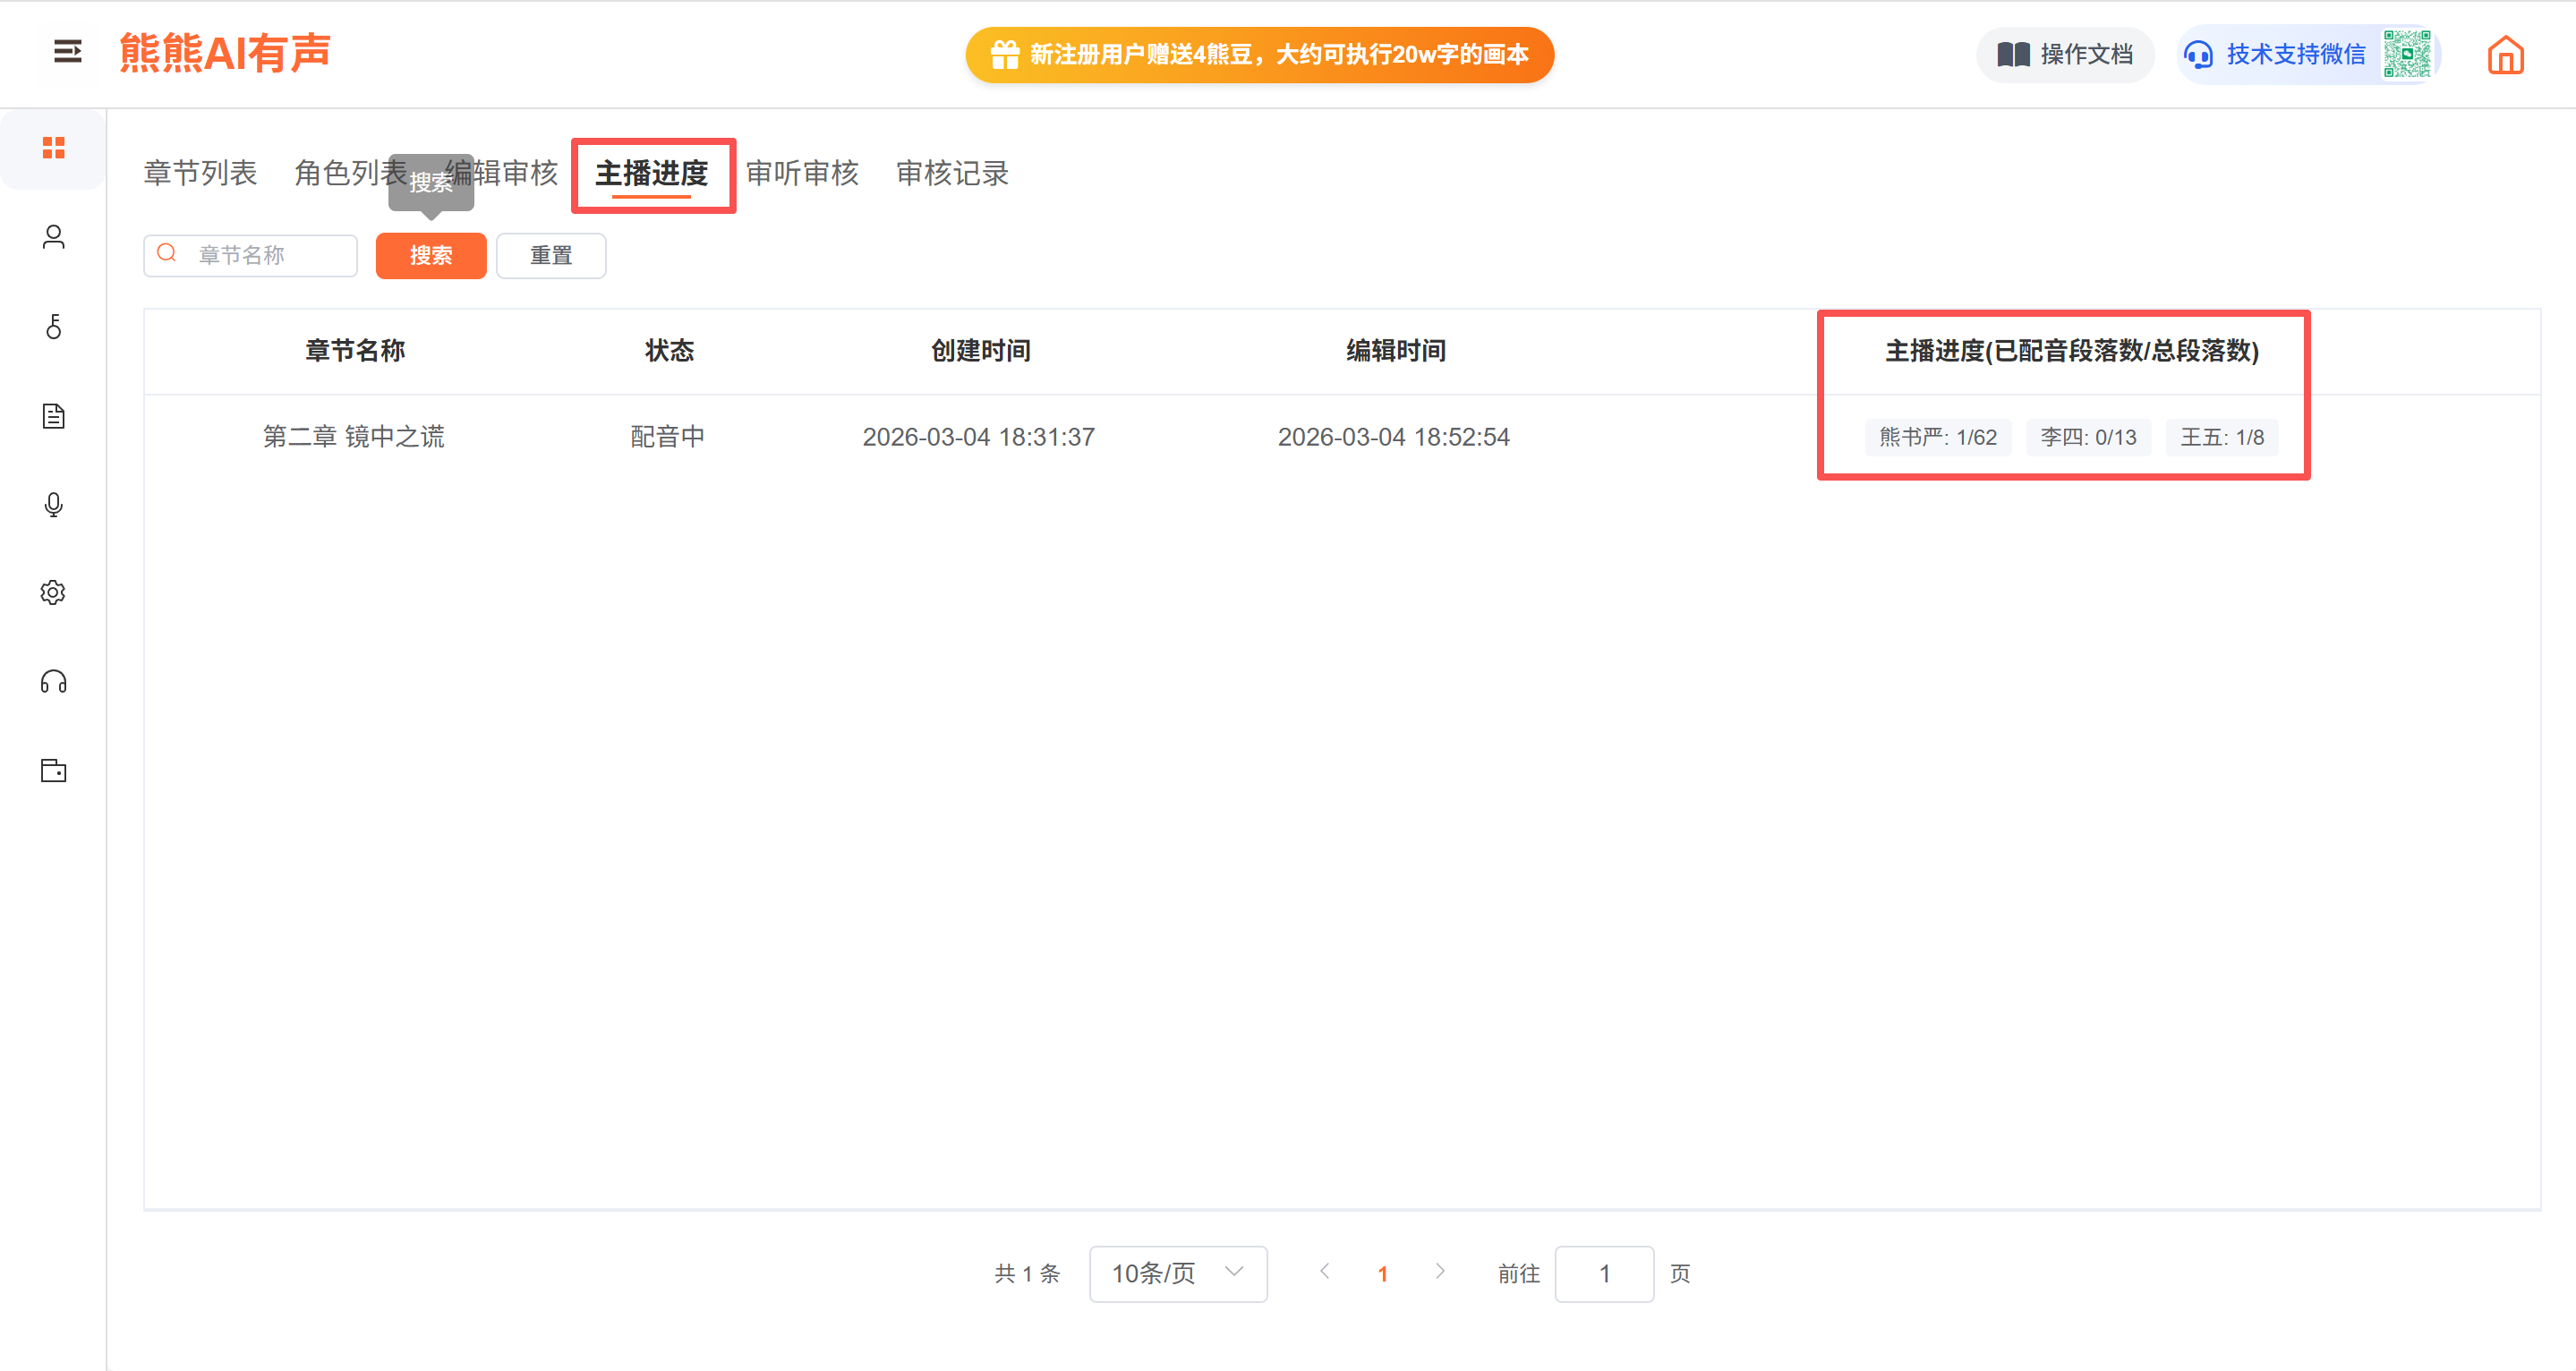The width and height of the screenshot is (2576, 1371).
Task: Switch to 章节列表 tab
Action: coord(200,173)
